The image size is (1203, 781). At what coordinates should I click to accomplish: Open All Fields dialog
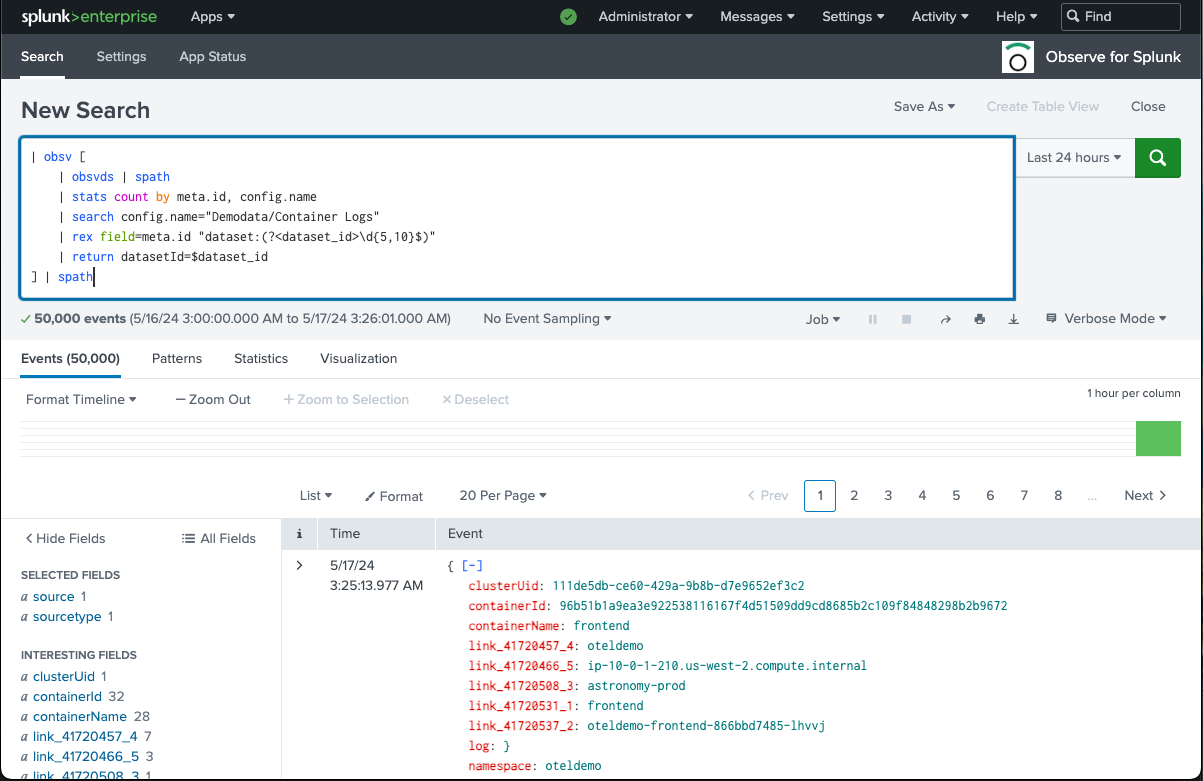pyautogui.click(x=219, y=538)
